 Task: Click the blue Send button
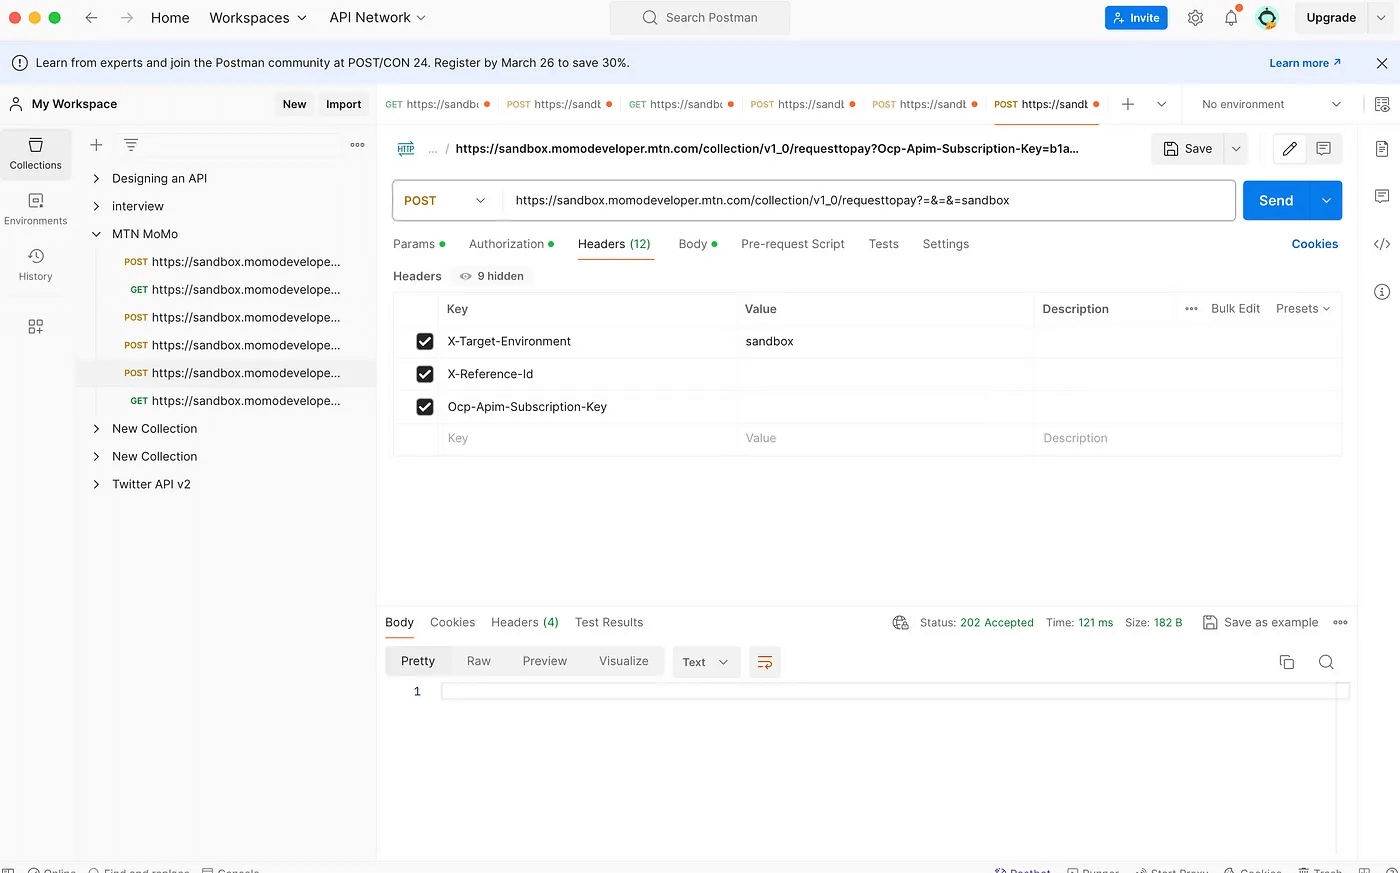[x=1276, y=200]
